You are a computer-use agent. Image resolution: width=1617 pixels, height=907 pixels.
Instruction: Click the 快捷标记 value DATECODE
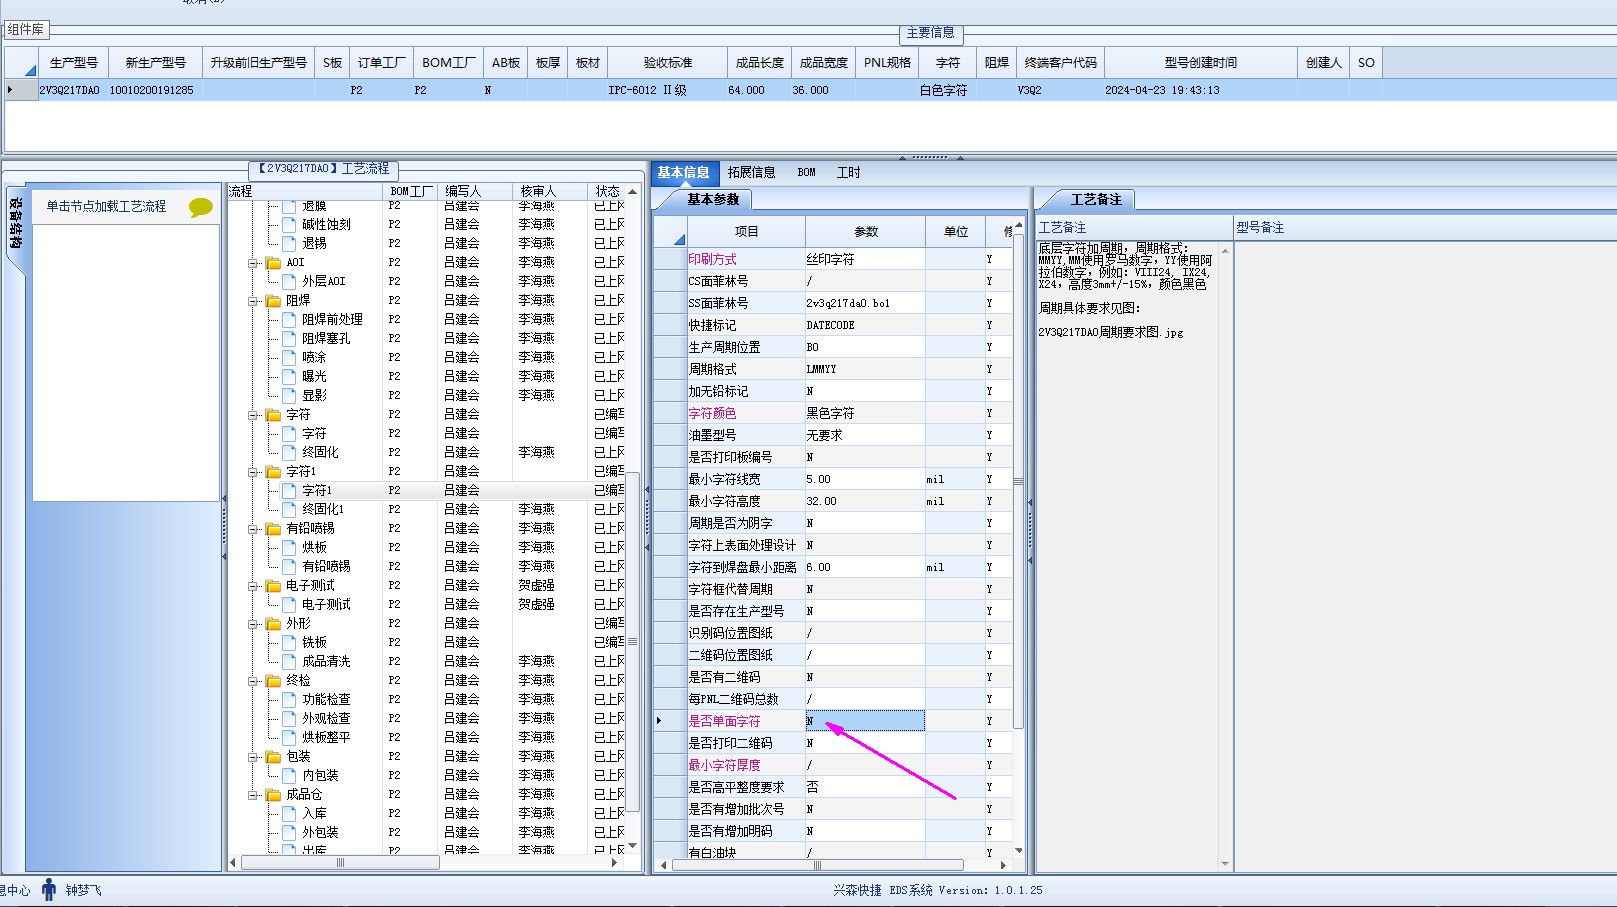(865, 325)
